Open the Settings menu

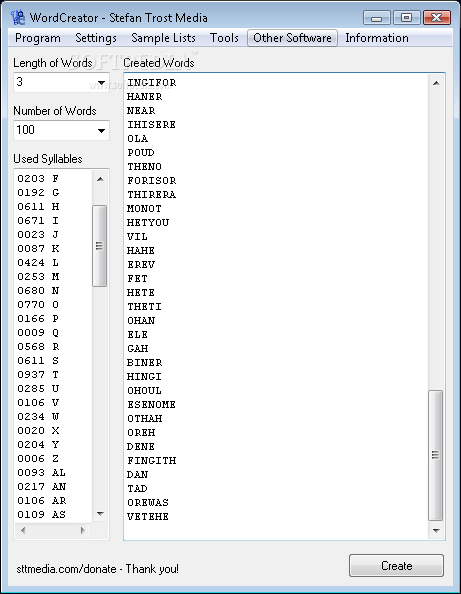coord(96,38)
